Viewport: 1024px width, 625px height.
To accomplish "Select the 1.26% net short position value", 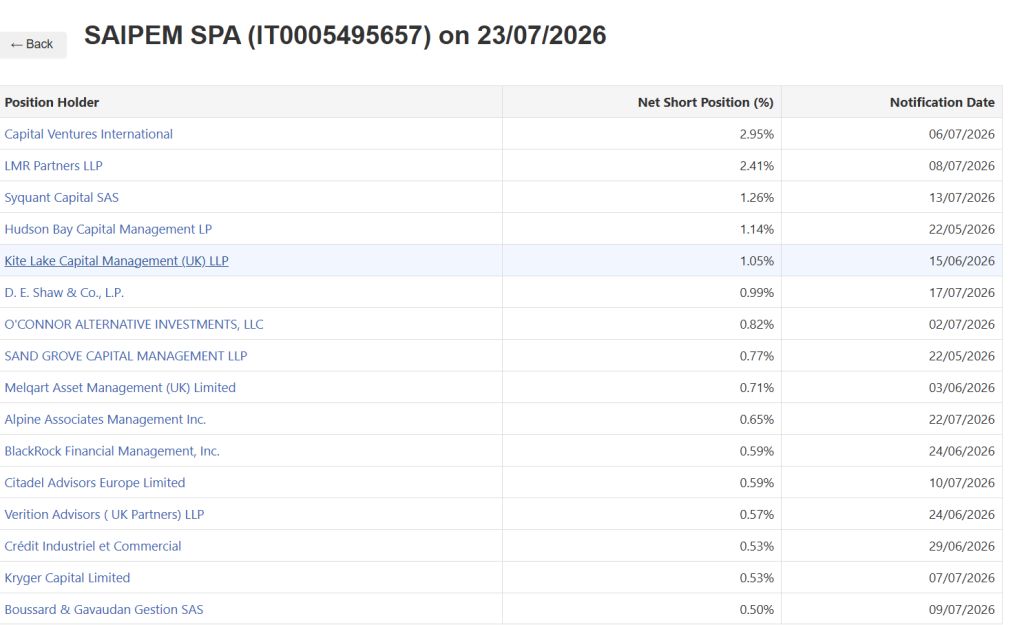I will (756, 197).
